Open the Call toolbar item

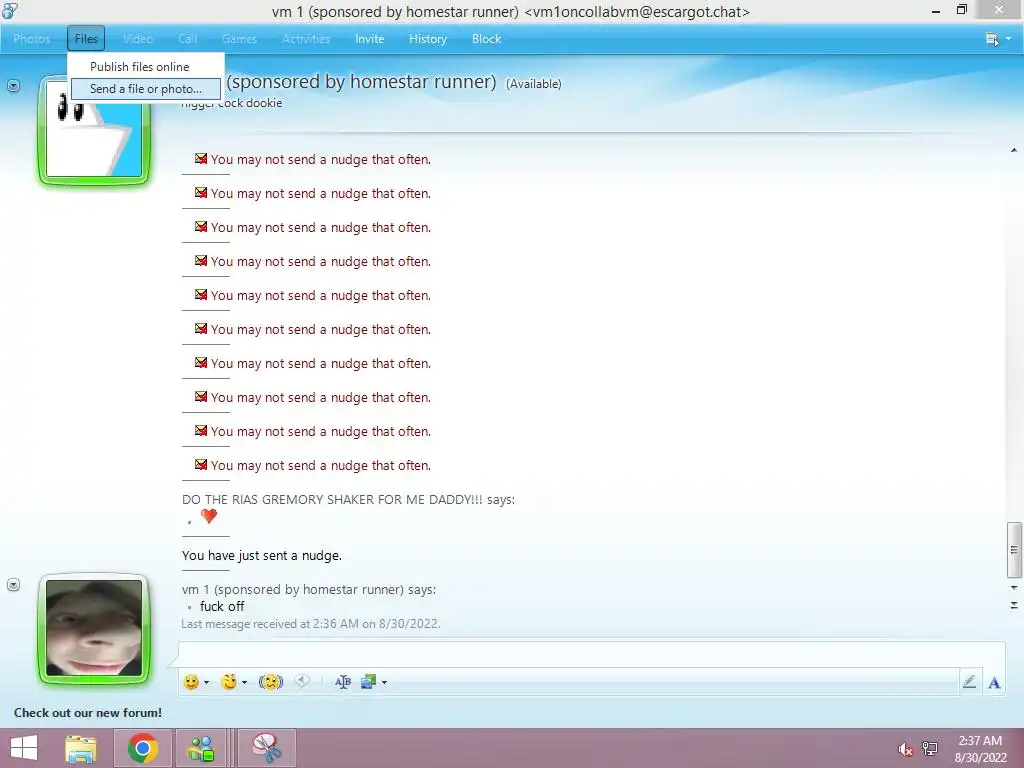click(187, 39)
